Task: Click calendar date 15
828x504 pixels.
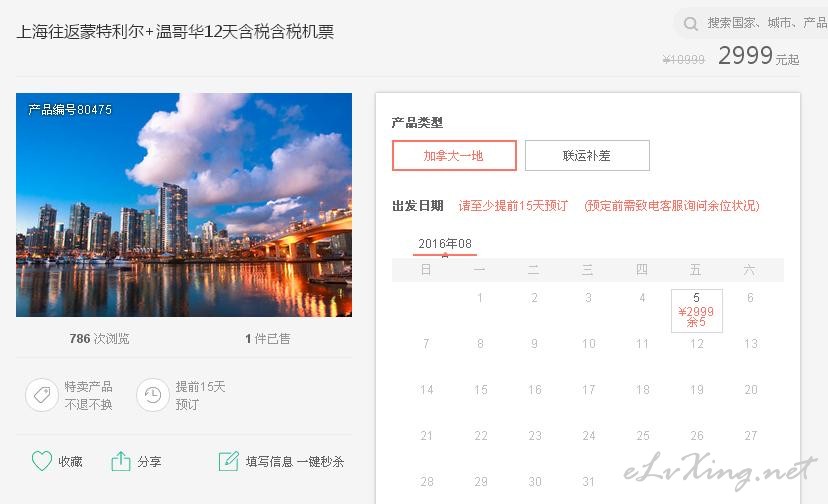Action: coord(481,390)
